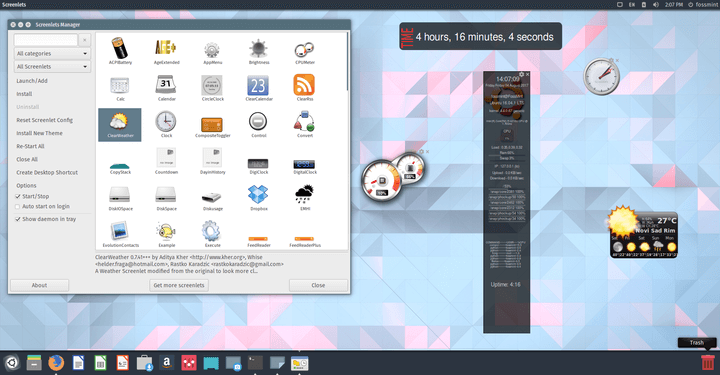720x375 pixels.
Task: Select the CircleClock screenlet
Action: 212,88
